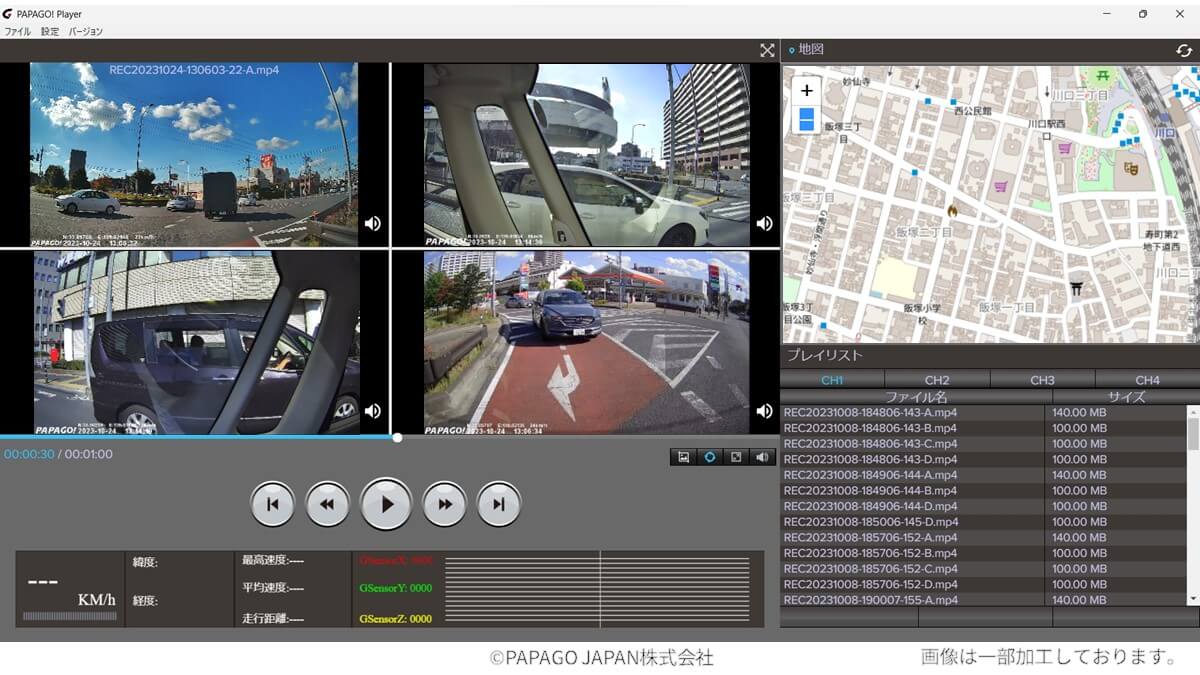
Task: Mute audio of the top-left camera view
Action: (x=372, y=223)
